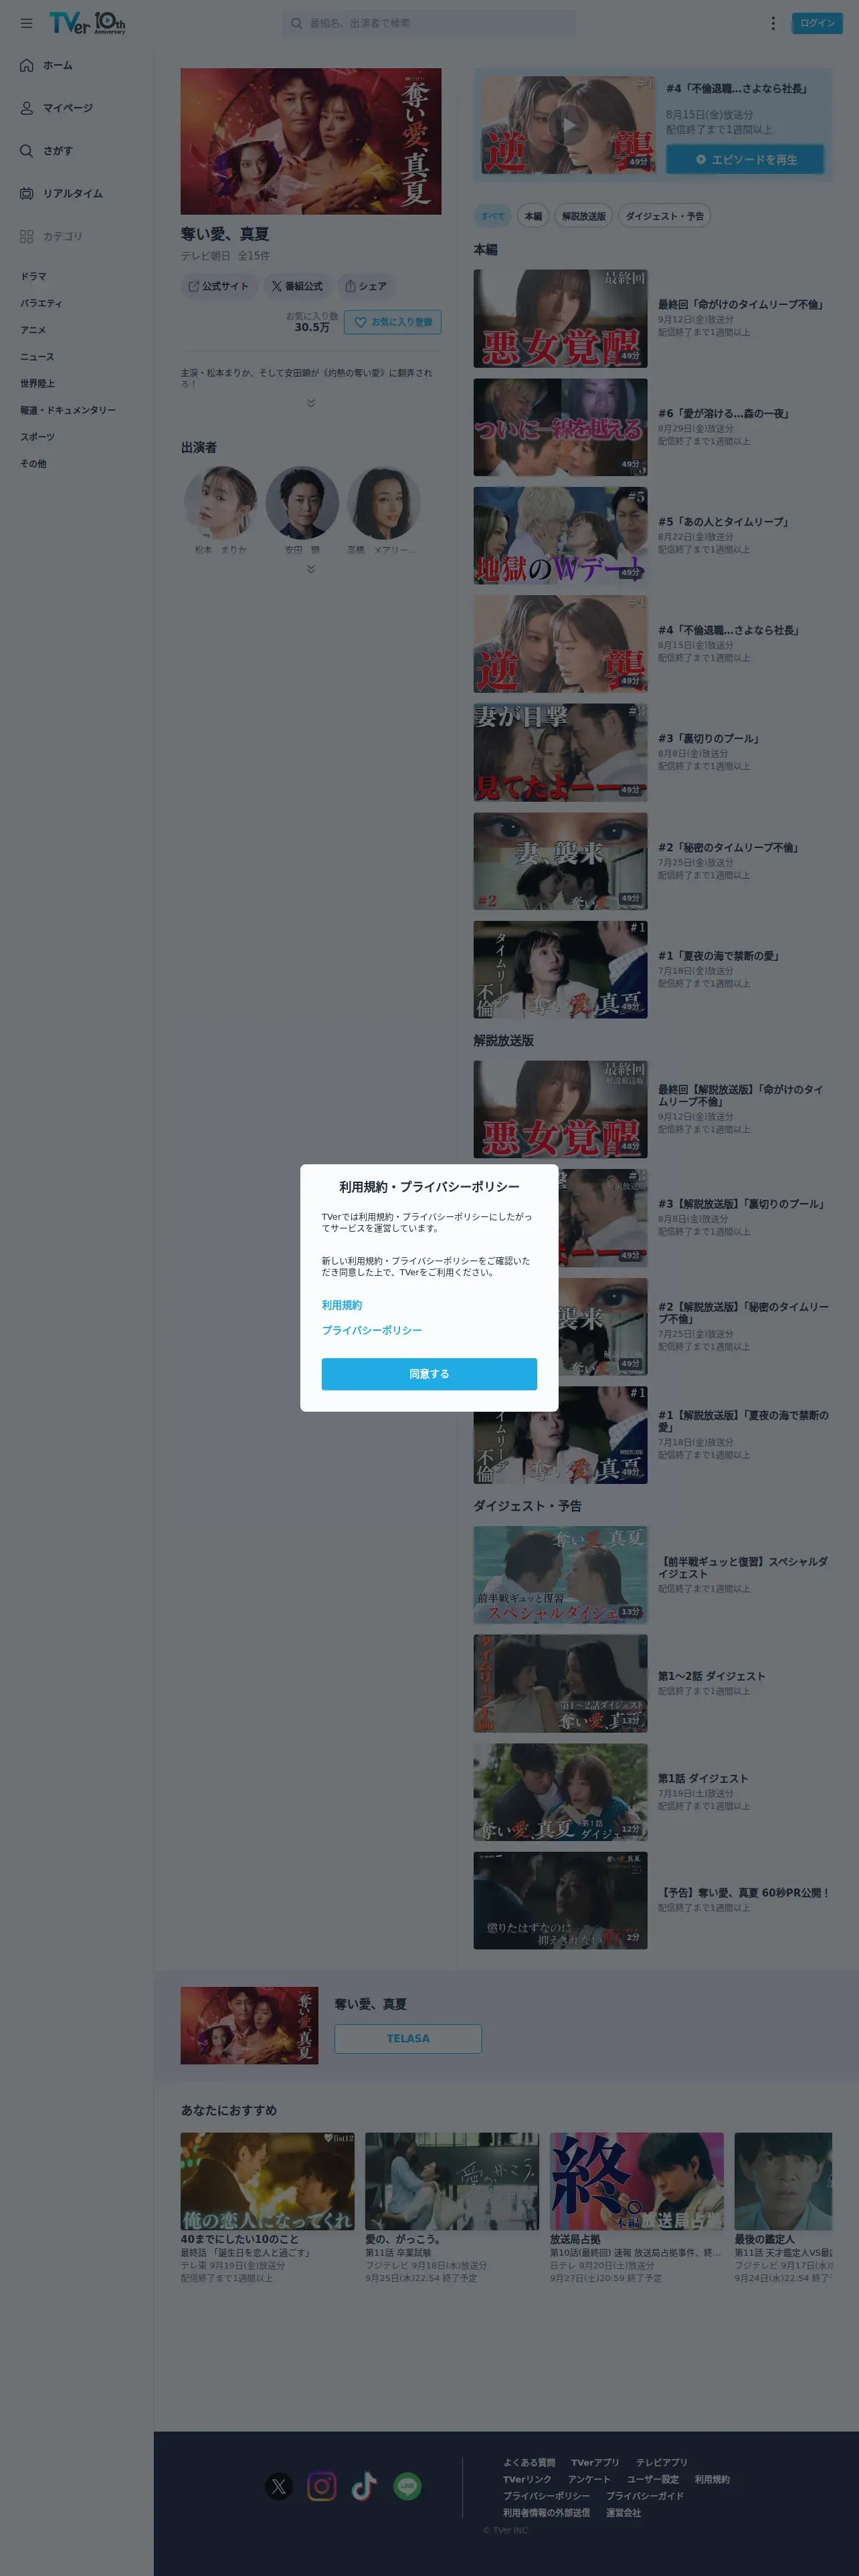Expand the show description chevron
This screenshot has width=859, height=2576.
click(x=311, y=403)
